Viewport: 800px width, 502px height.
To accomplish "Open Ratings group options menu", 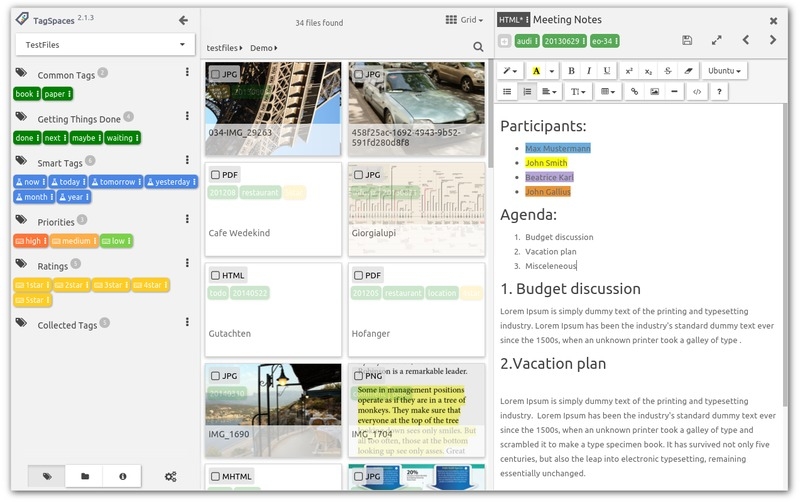I will point(187,263).
